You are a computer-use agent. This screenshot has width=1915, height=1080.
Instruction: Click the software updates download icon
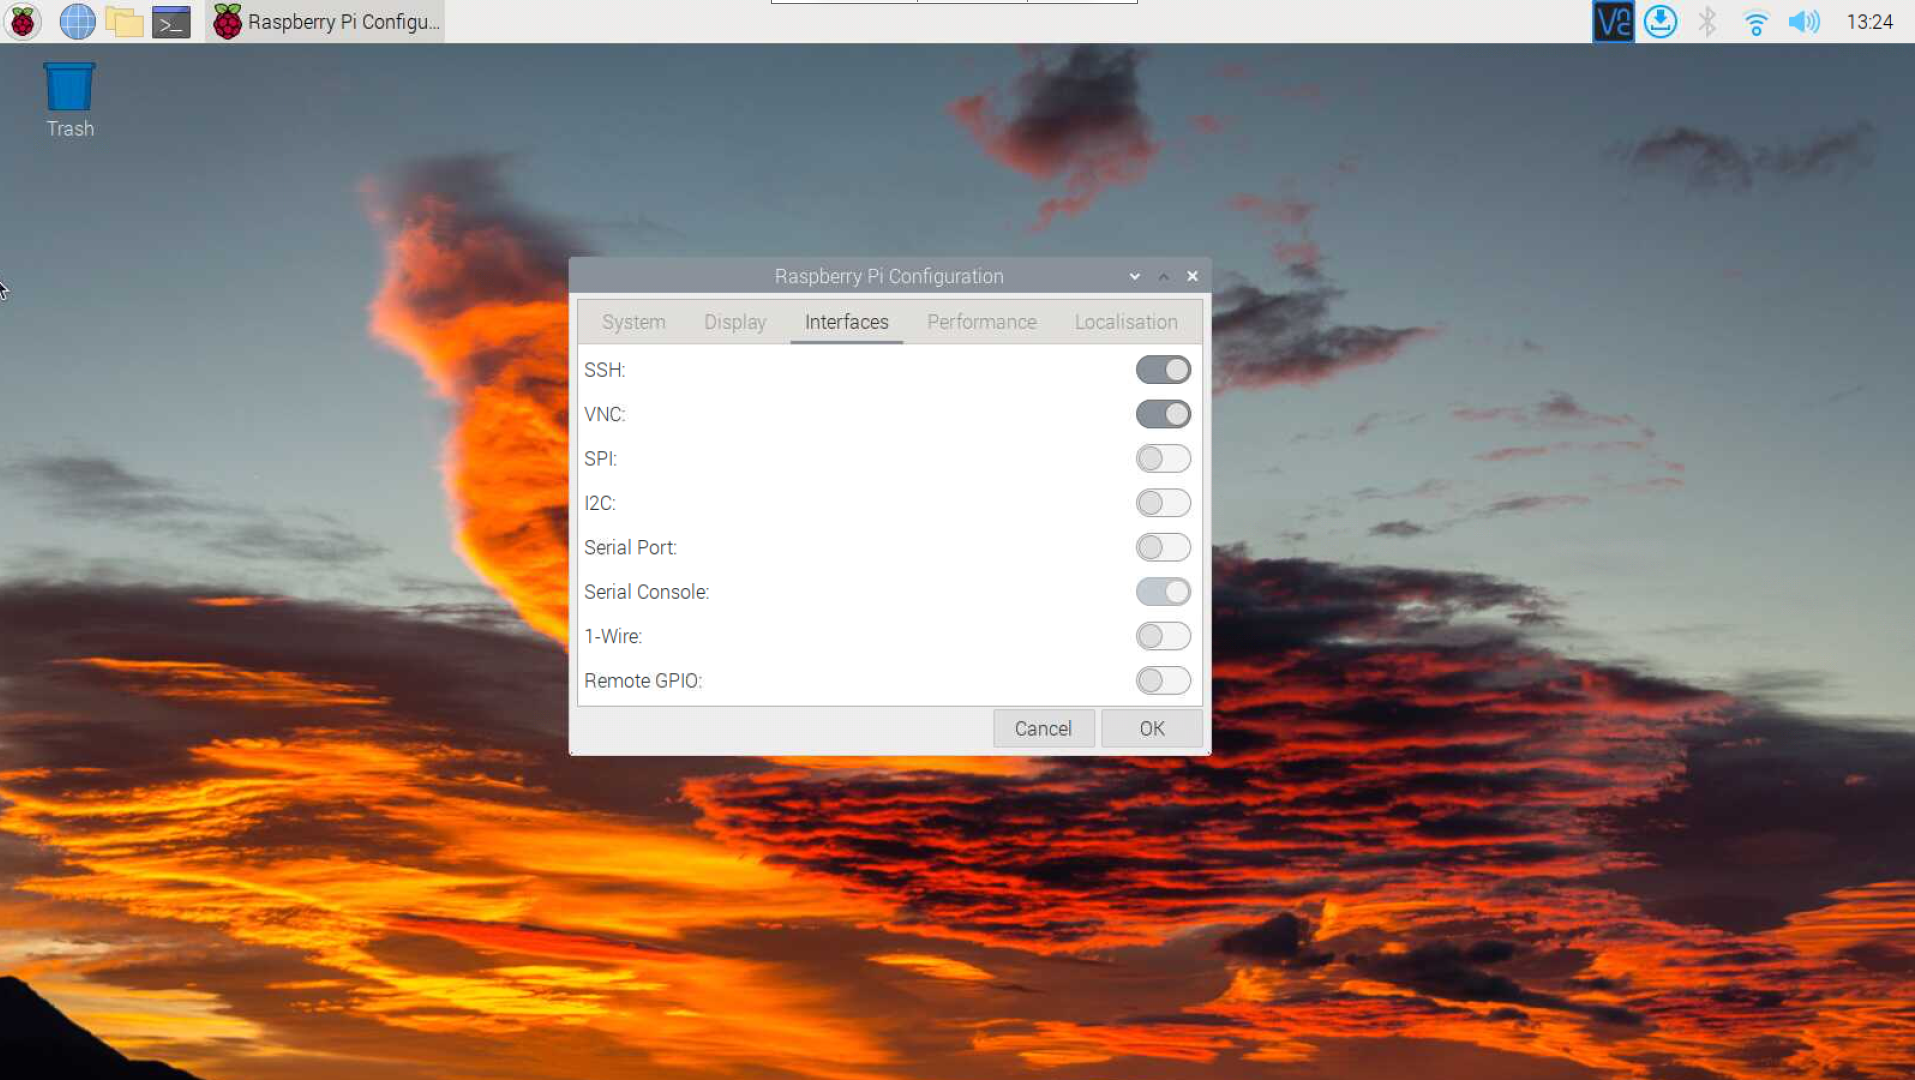(x=1660, y=21)
